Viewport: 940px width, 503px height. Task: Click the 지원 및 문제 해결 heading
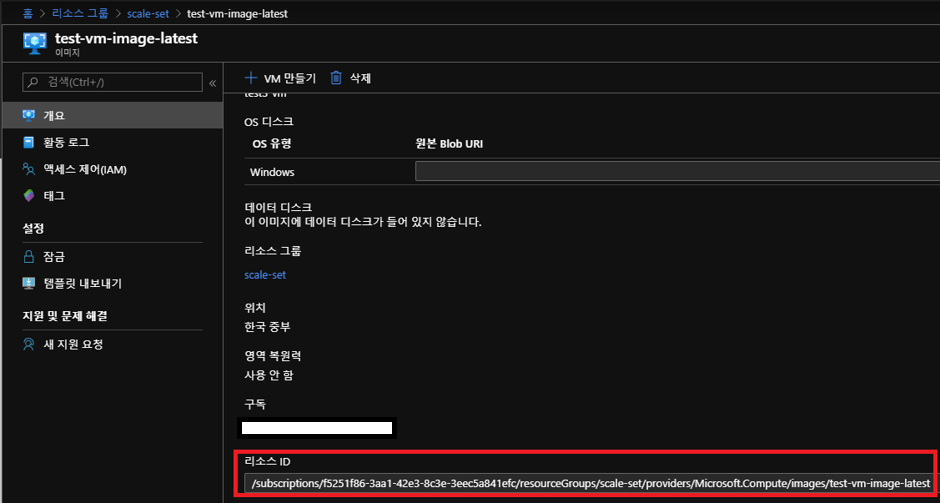pos(65,316)
